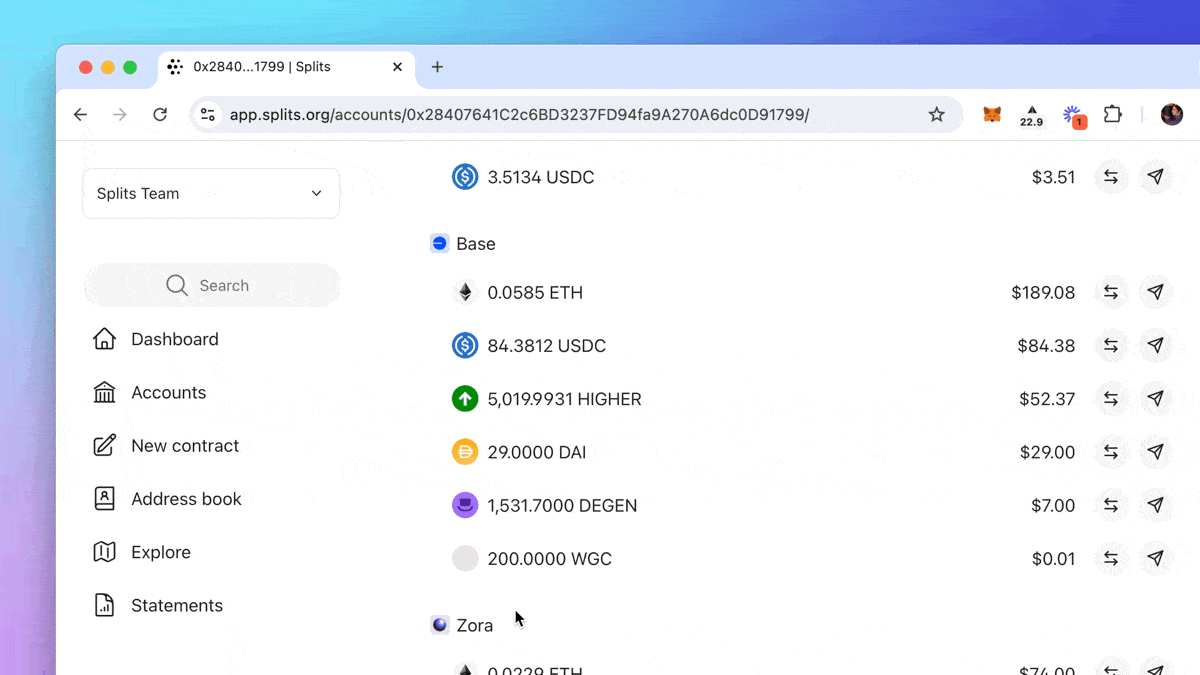Close the Splits browser tab
This screenshot has width=1200, height=675.
click(x=397, y=67)
